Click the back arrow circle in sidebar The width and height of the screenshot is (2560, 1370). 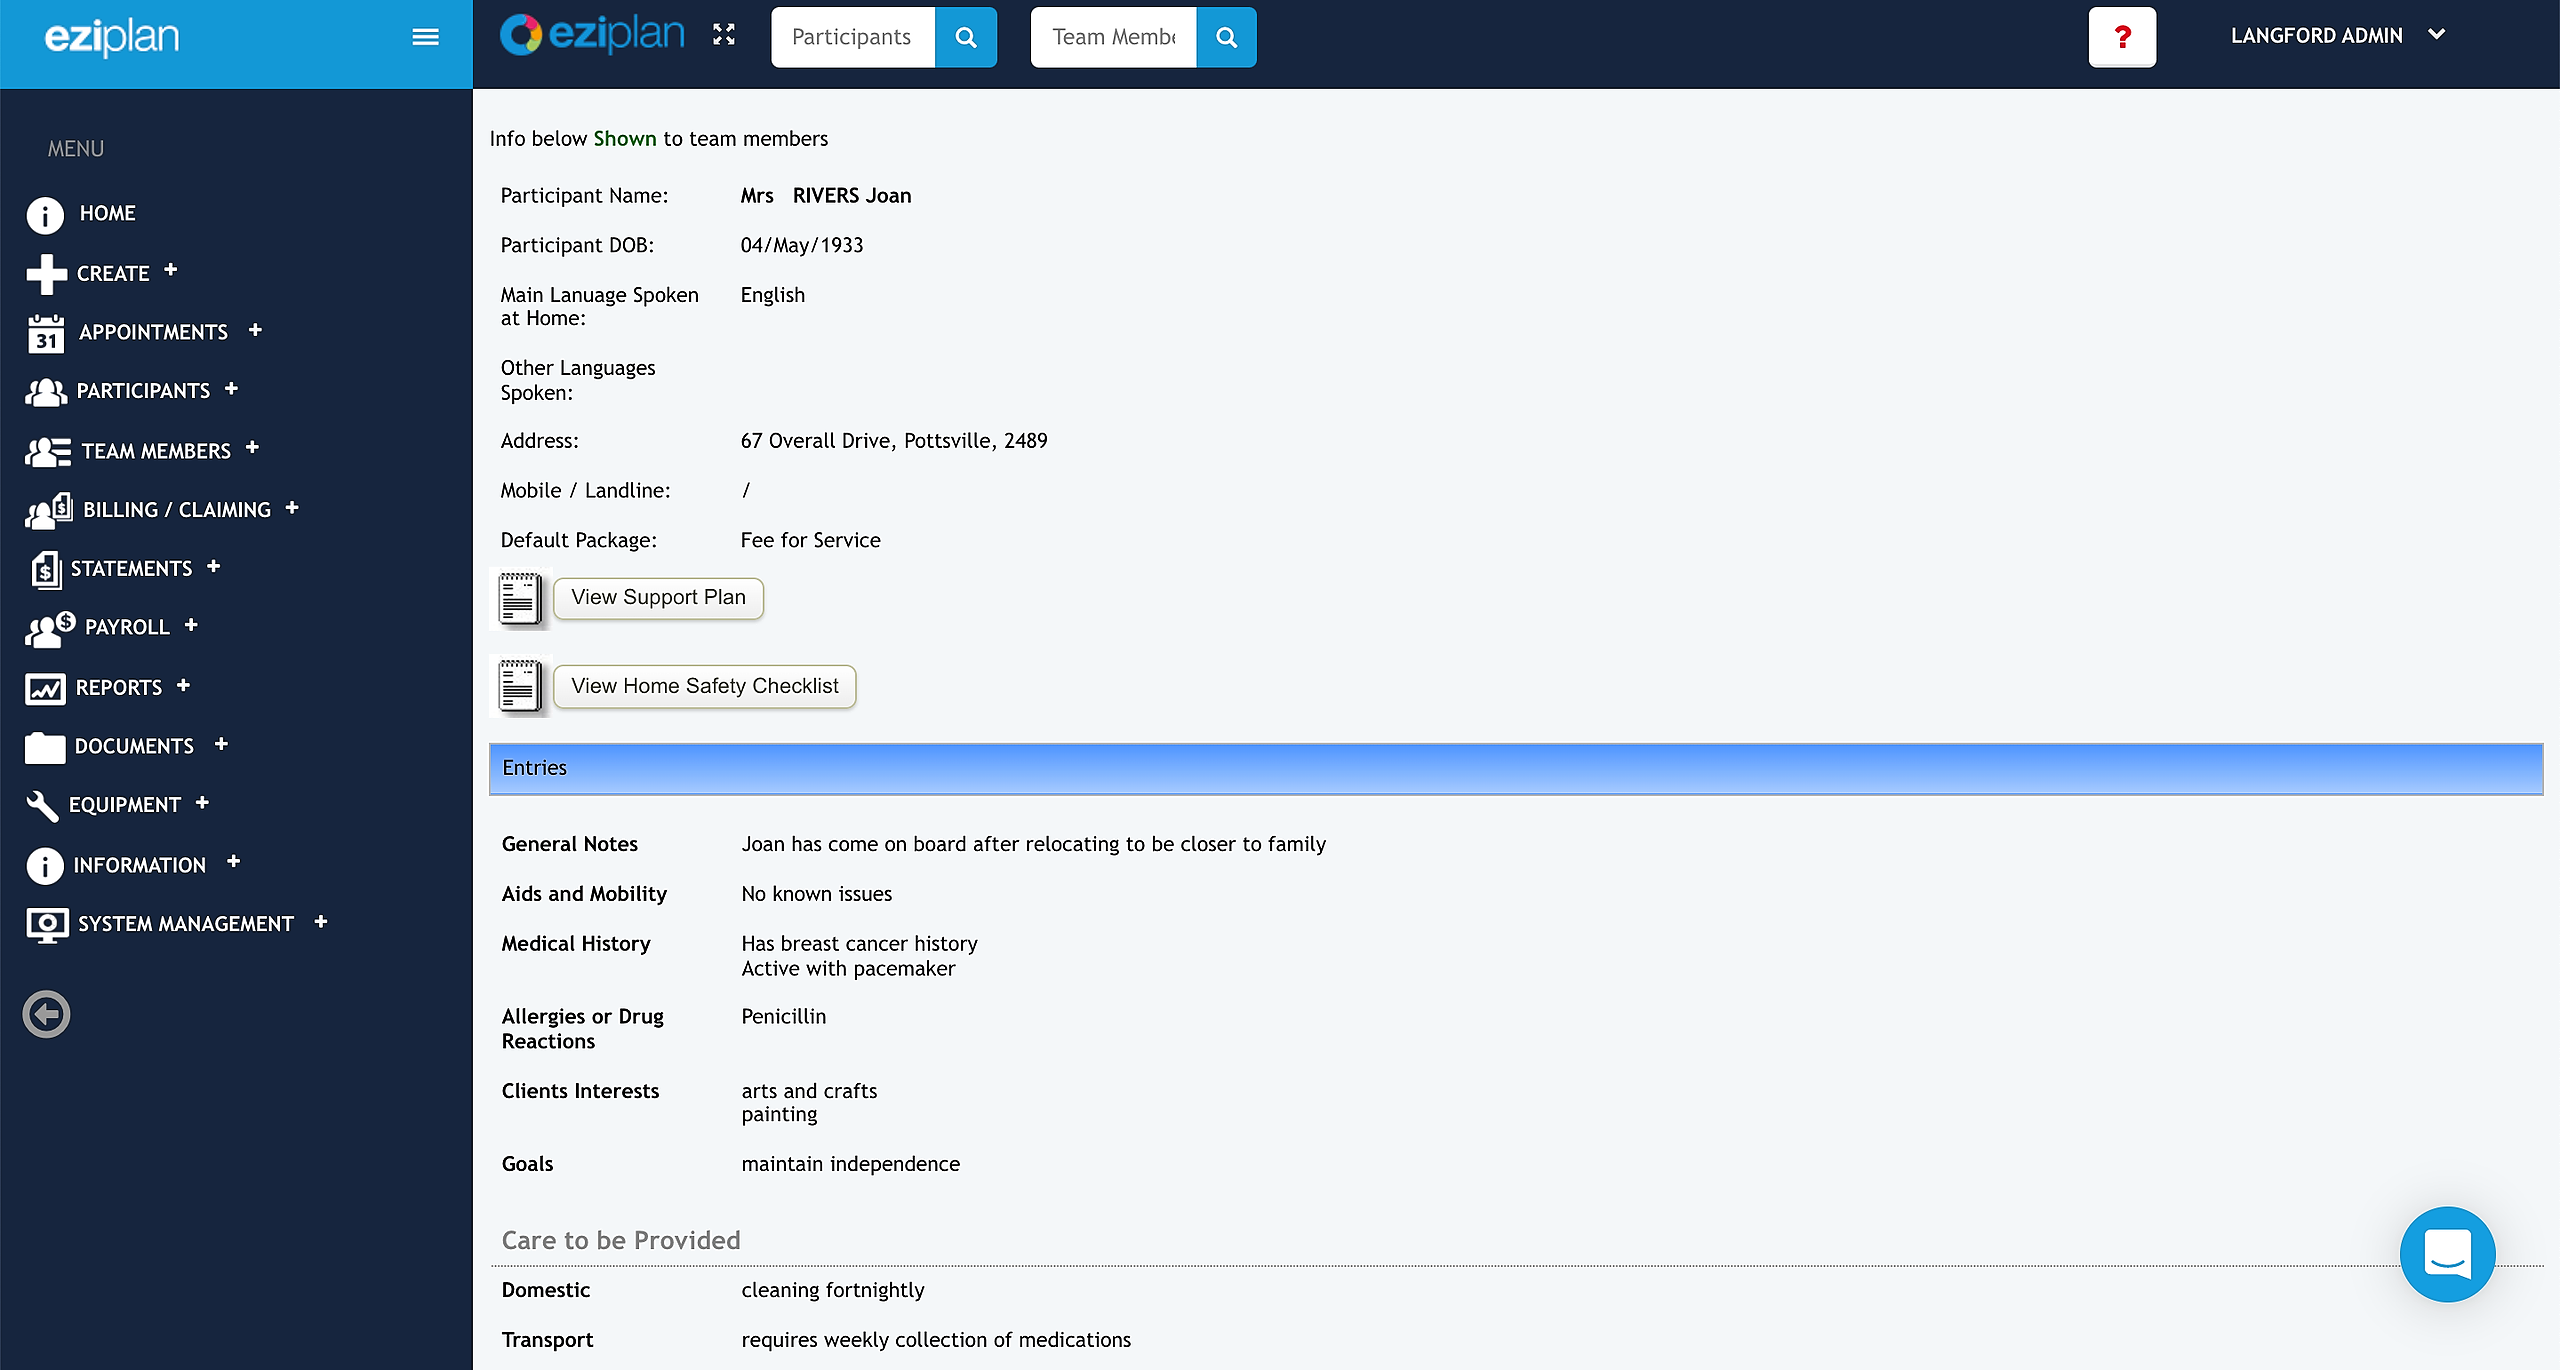(x=46, y=1014)
